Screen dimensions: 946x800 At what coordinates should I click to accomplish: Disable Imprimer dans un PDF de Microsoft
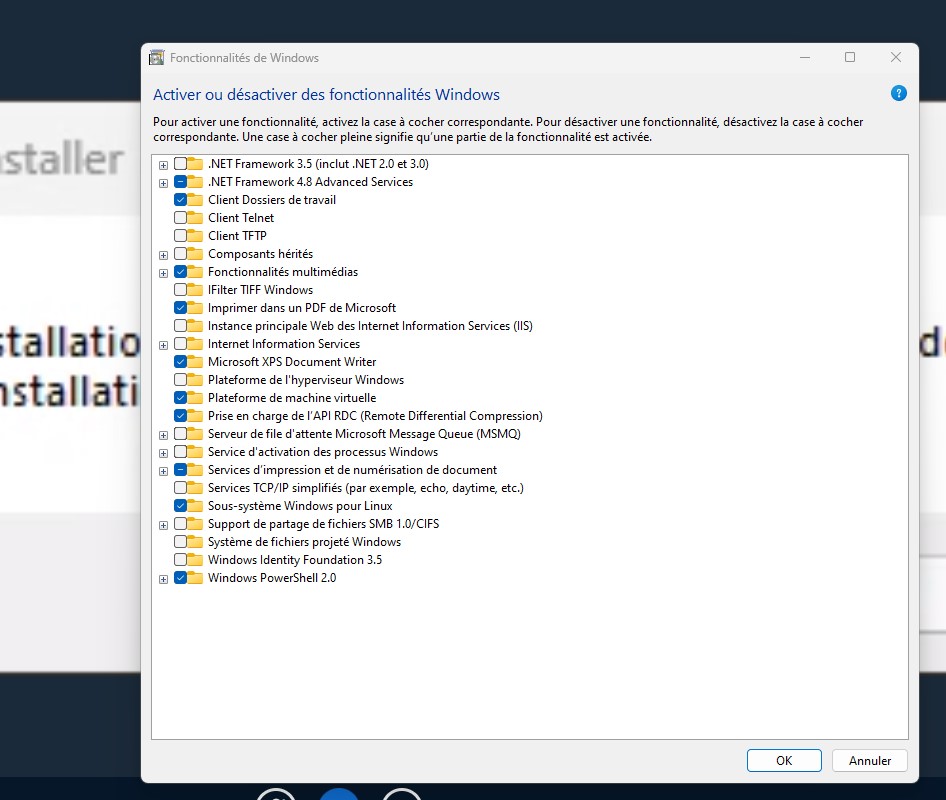[x=180, y=308]
